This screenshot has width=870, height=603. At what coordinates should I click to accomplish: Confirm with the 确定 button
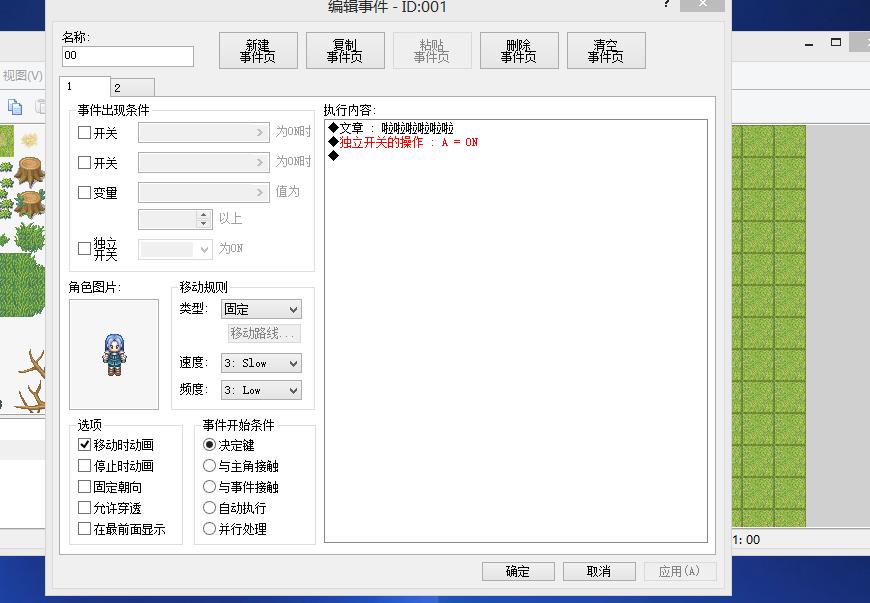pos(518,571)
